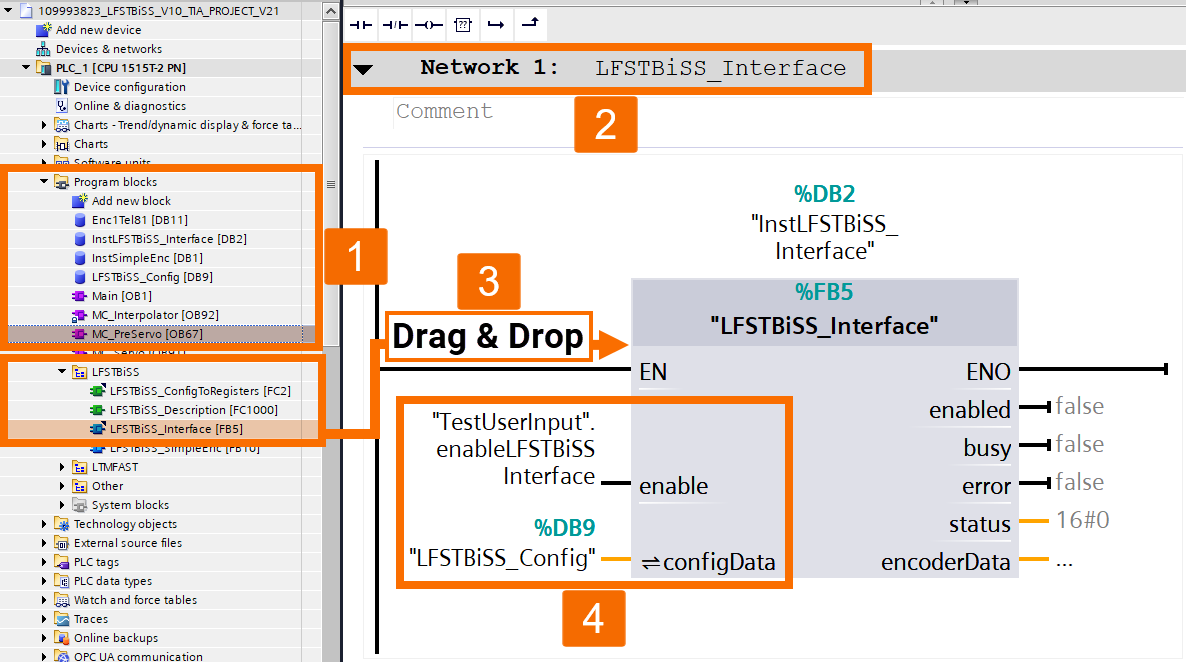Insert an assignment coil
Screen dimensions: 1186x662
point(429,25)
